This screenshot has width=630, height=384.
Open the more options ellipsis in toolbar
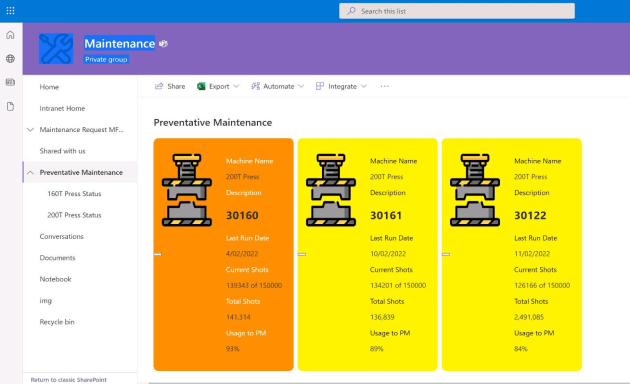385,86
